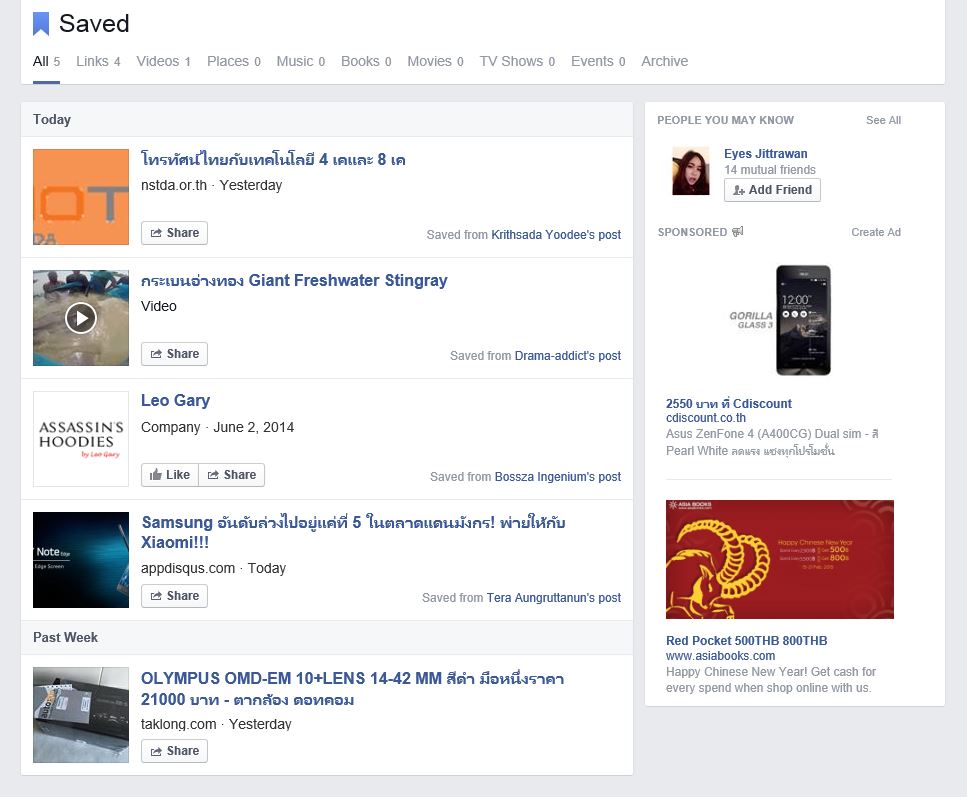967x797 pixels.
Task: Click the Create Ad link
Action: click(x=876, y=232)
